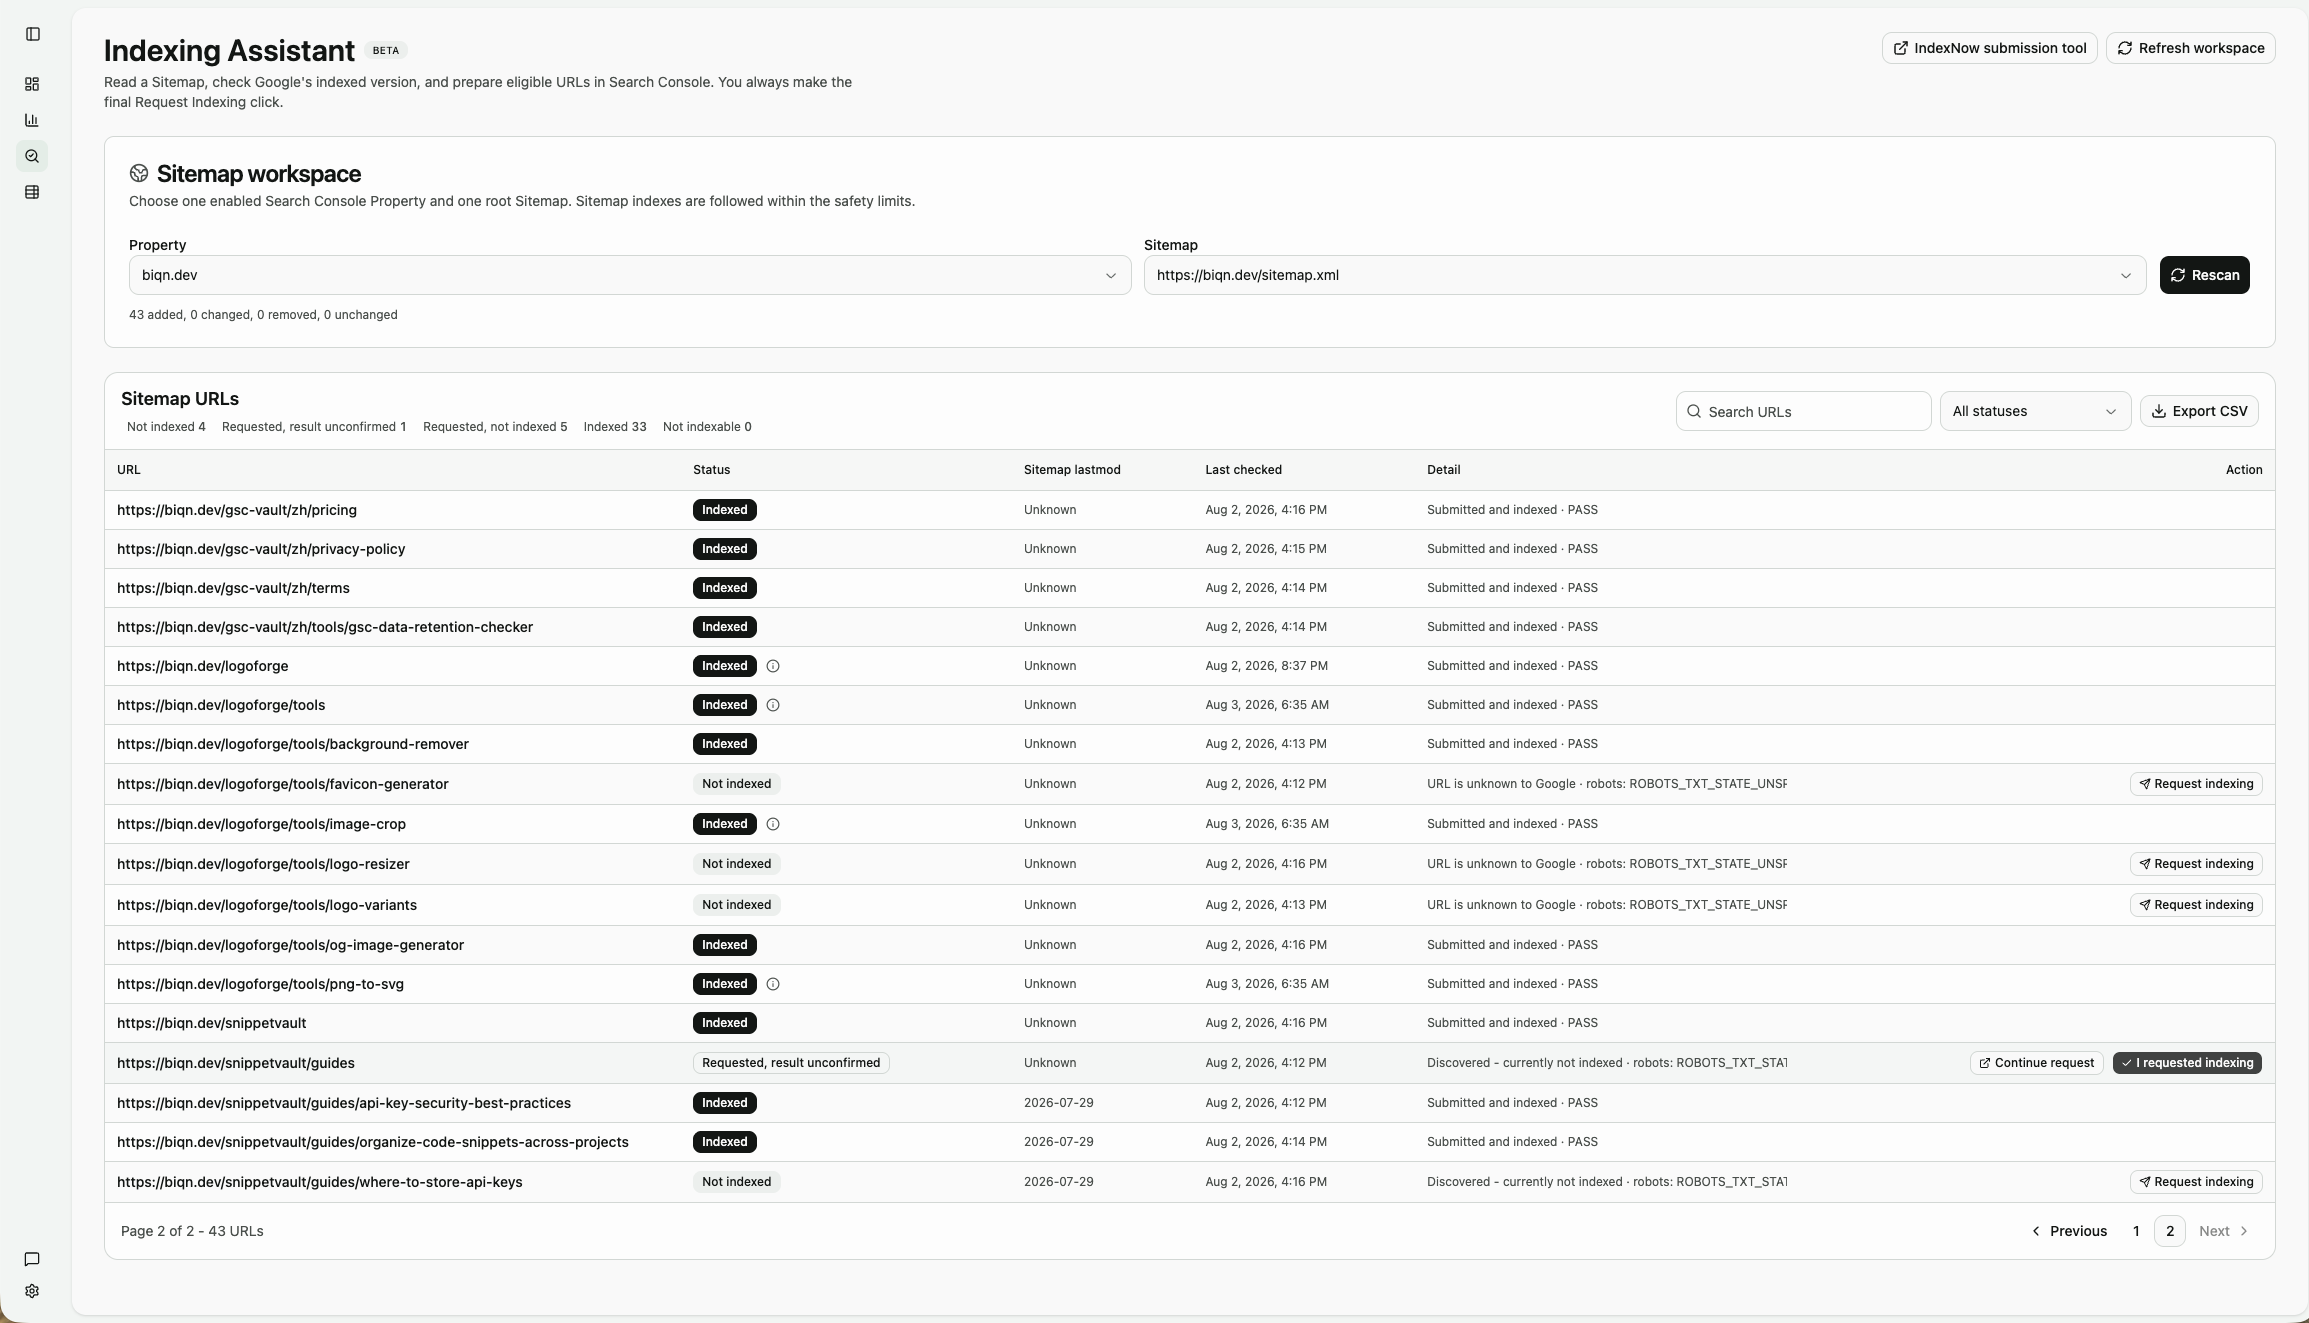Export the URL list as CSV
2309x1323 pixels.
click(2198, 411)
